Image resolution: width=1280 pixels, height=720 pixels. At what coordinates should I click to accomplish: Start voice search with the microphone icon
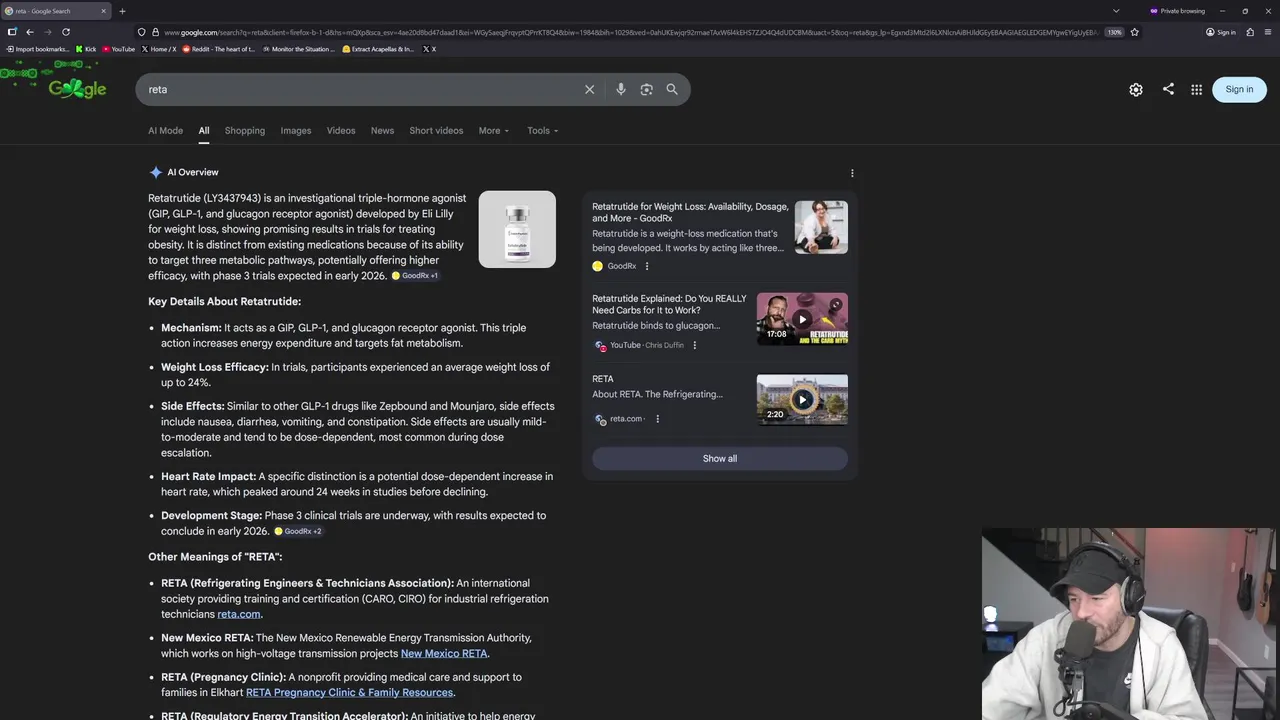(x=621, y=89)
